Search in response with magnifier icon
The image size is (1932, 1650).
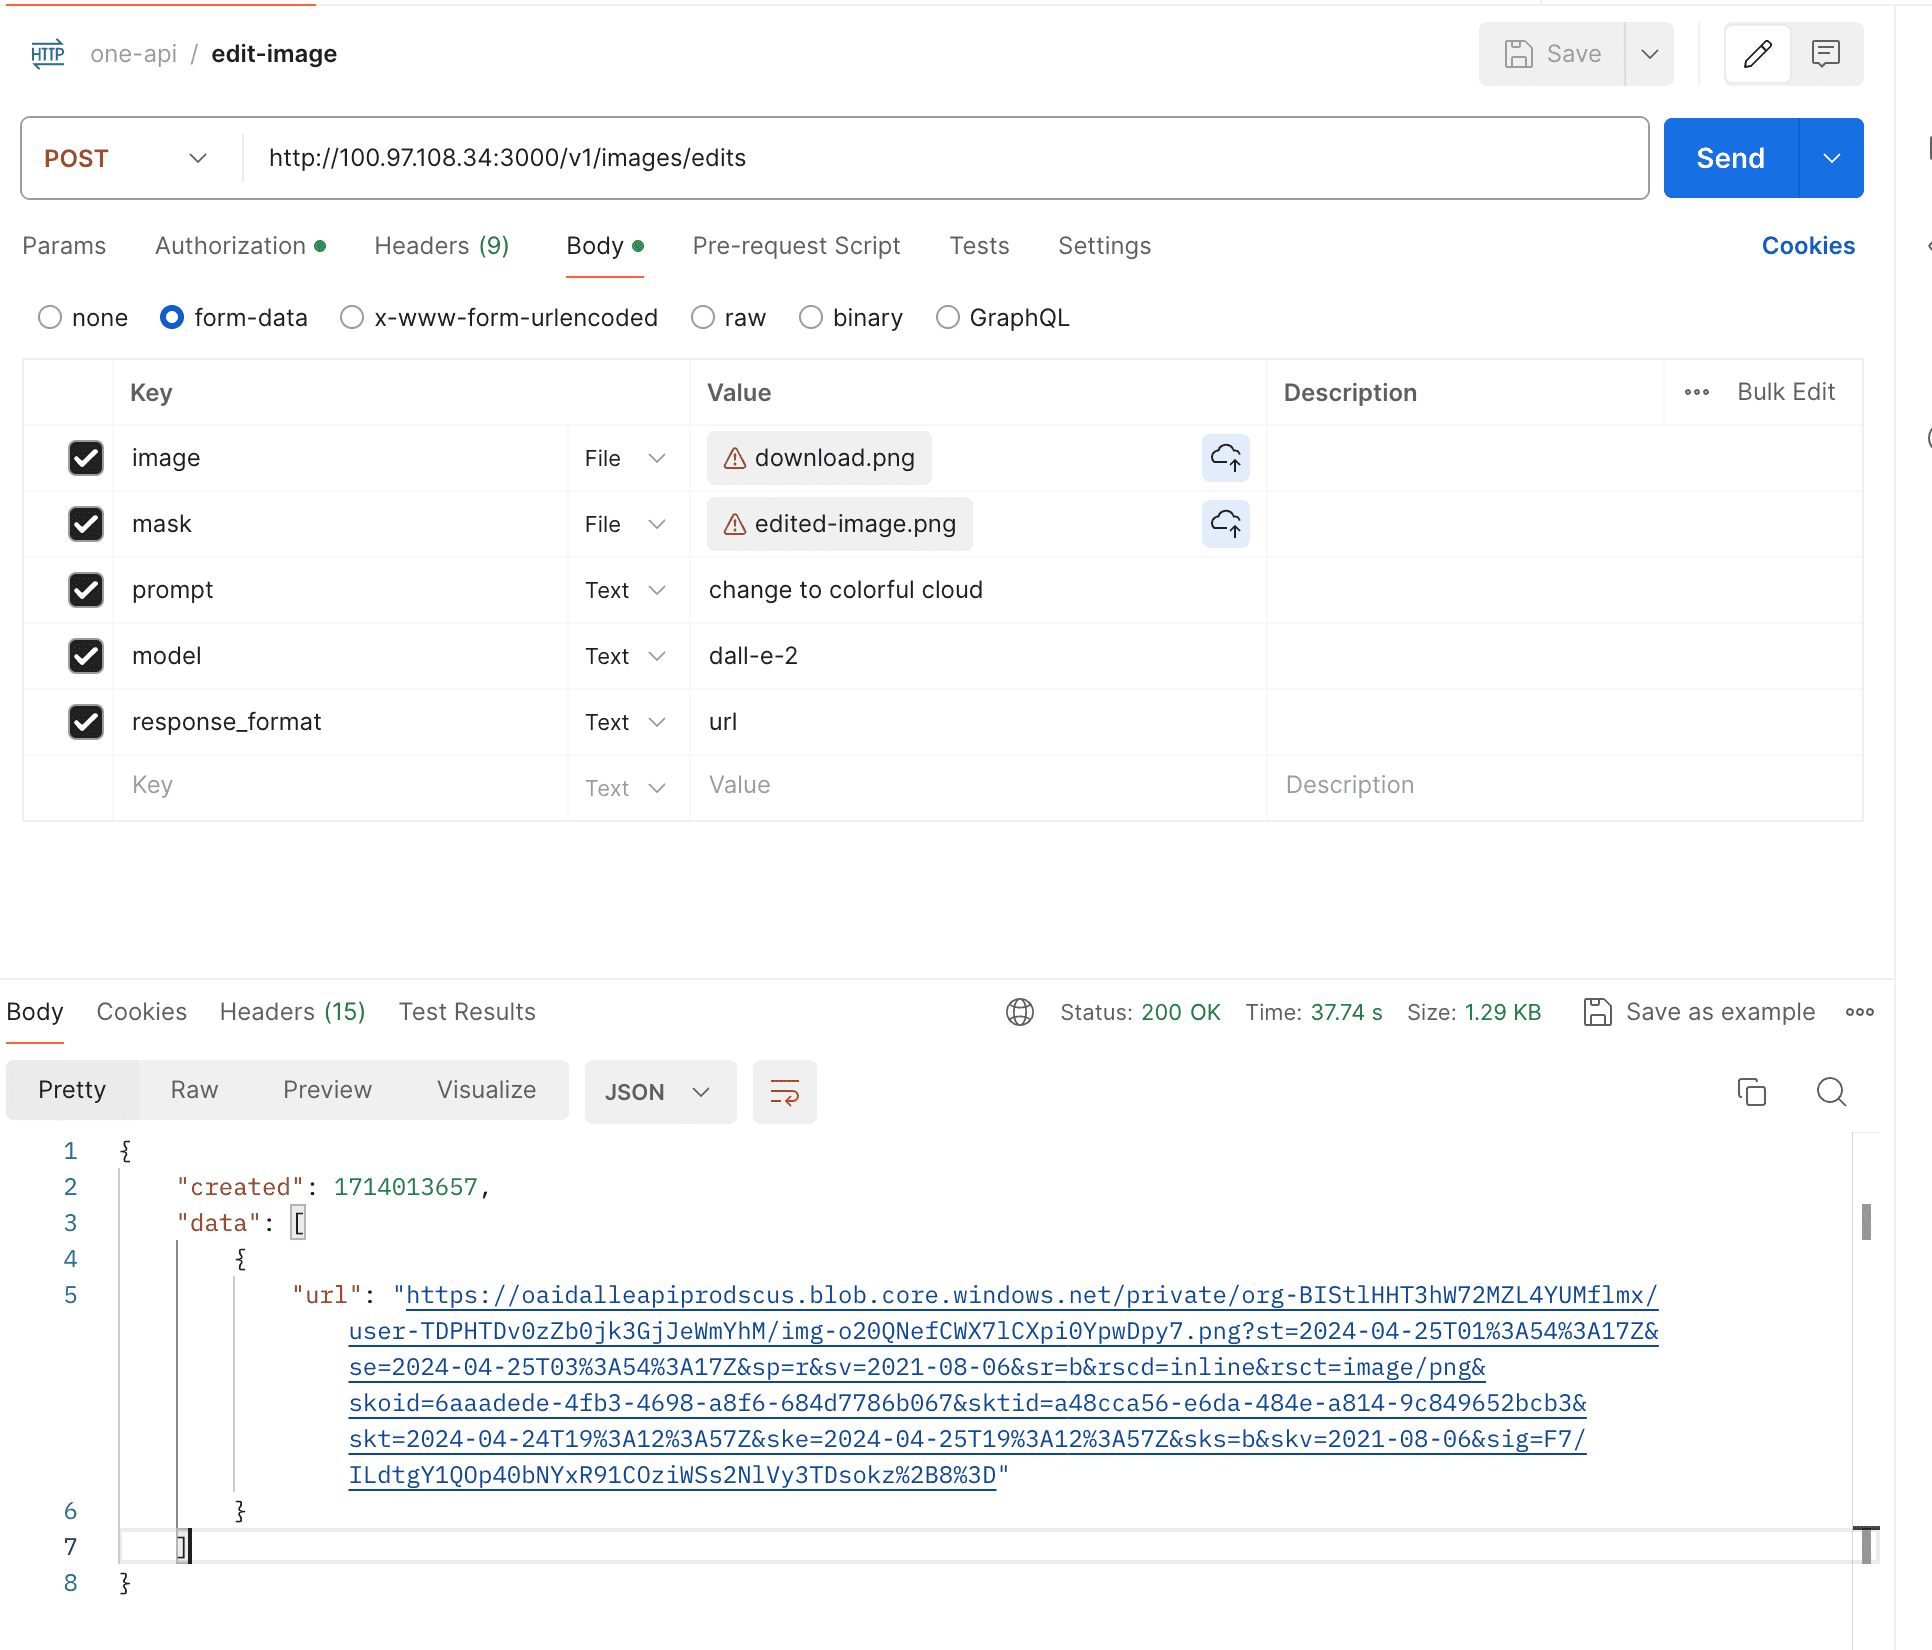1831,1092
